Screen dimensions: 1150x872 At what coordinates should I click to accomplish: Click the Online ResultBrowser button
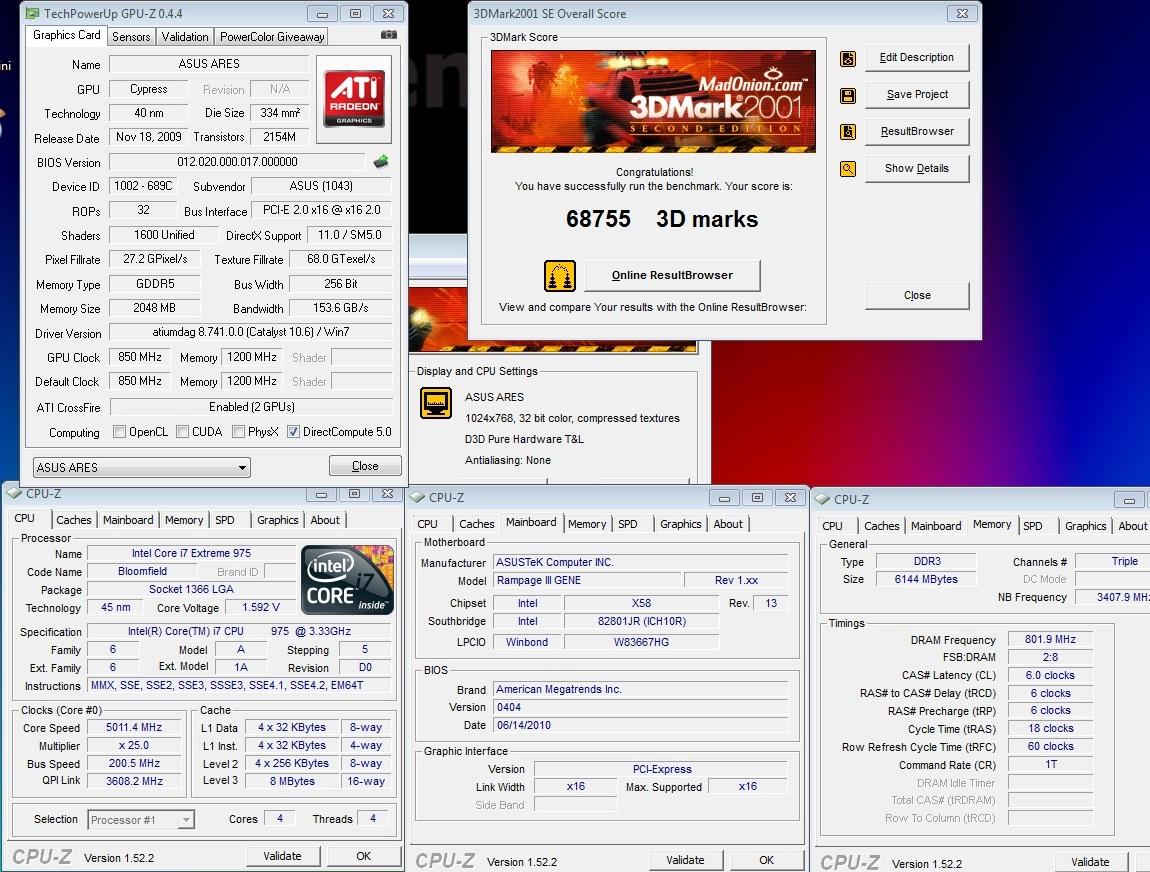[673, 276]
